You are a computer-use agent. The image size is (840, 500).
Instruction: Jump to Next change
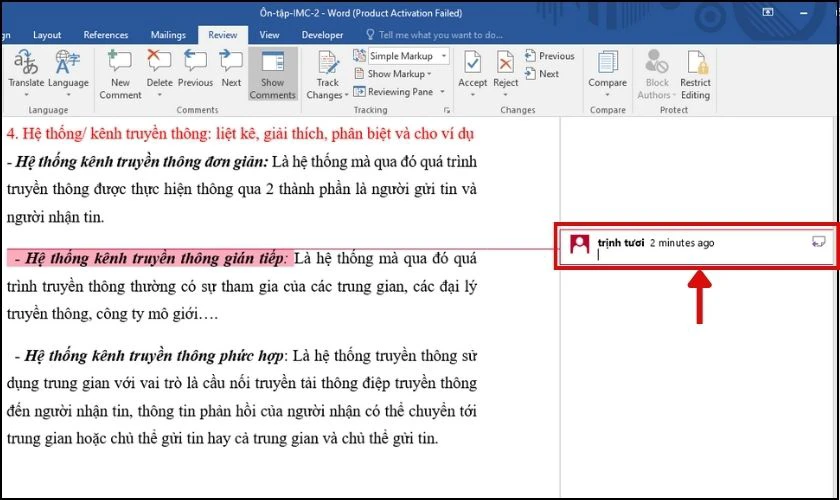[542, 74]
